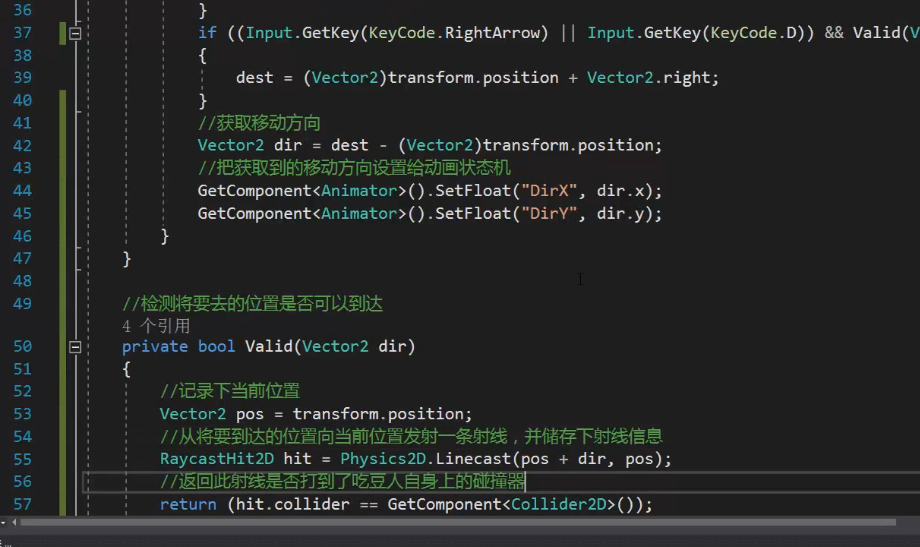This screenshot has height=547, width=920.
Task: Click the horizontal scrollbar thumb under the code
Action: tap(458, 522)
